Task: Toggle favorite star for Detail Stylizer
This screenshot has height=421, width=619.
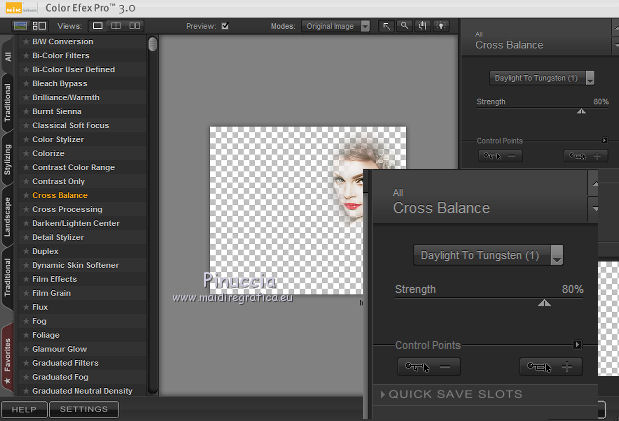Action: (x=26, y=237)
